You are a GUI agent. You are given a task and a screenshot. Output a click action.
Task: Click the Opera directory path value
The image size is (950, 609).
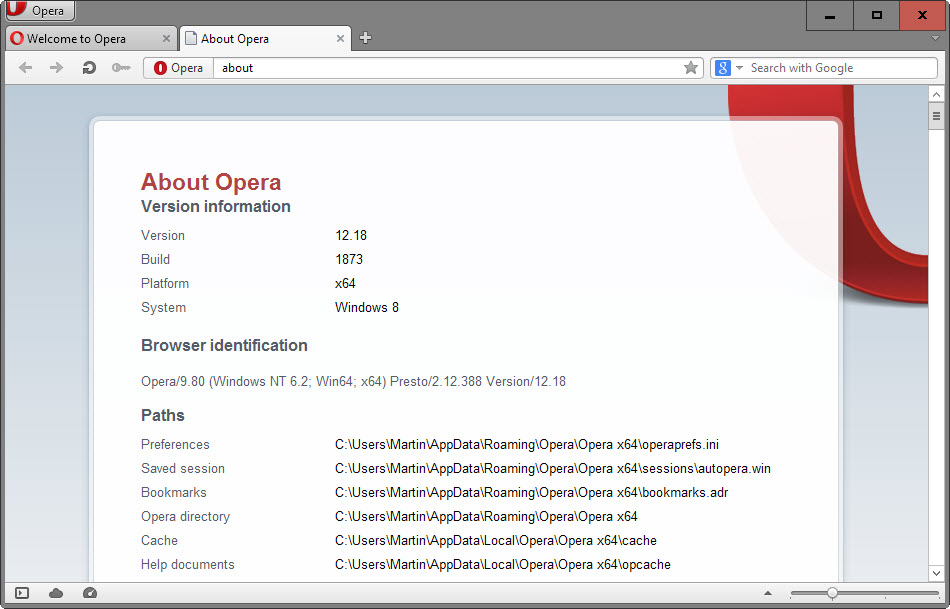click(486, 517)
